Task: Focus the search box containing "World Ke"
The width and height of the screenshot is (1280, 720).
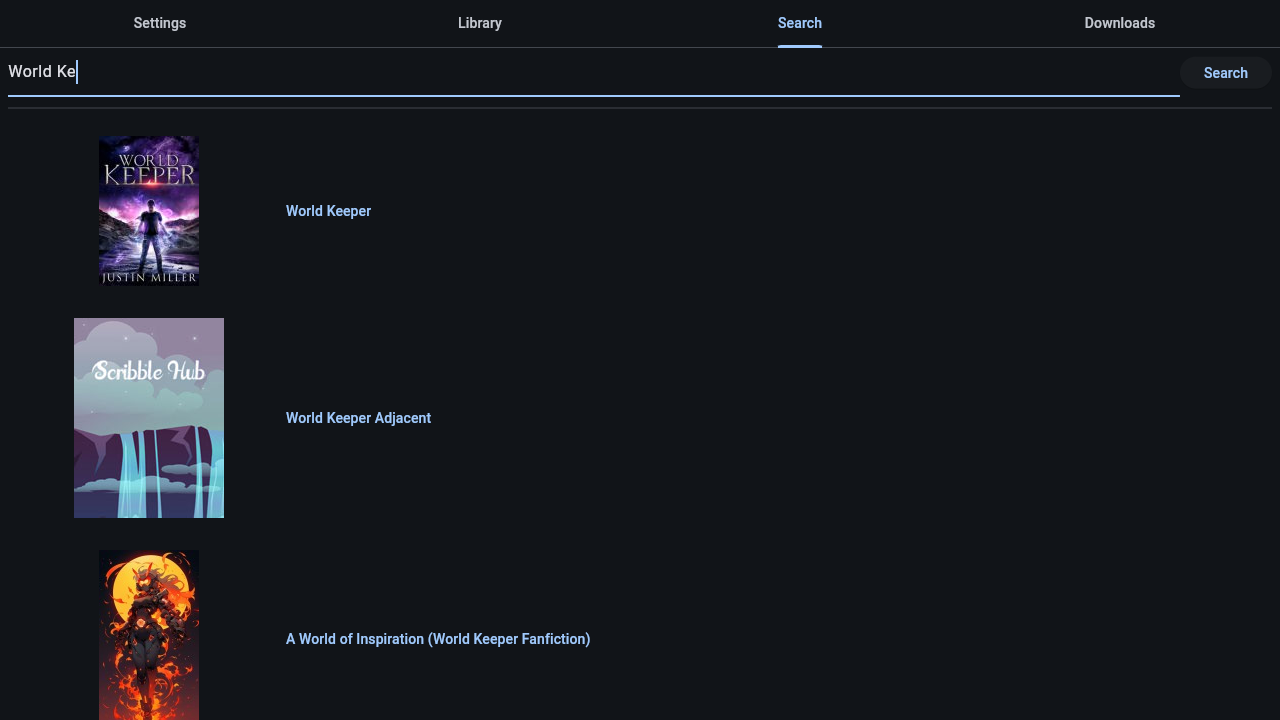Action: (594, 72)
